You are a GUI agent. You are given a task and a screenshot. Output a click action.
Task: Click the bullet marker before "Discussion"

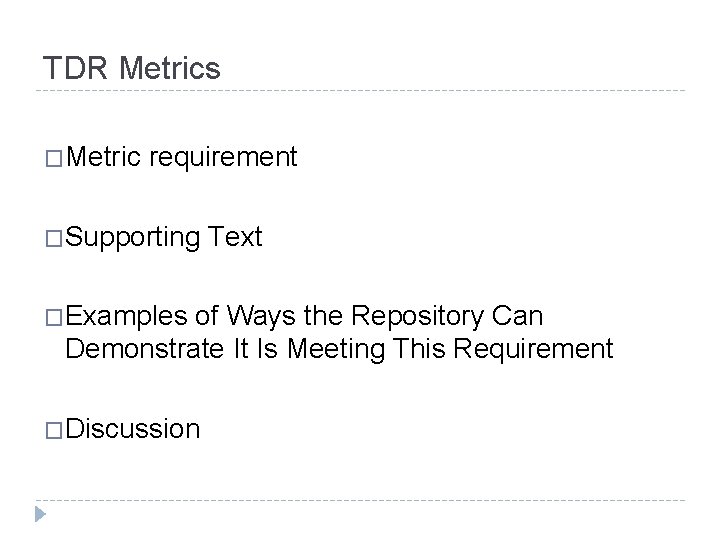54,430
